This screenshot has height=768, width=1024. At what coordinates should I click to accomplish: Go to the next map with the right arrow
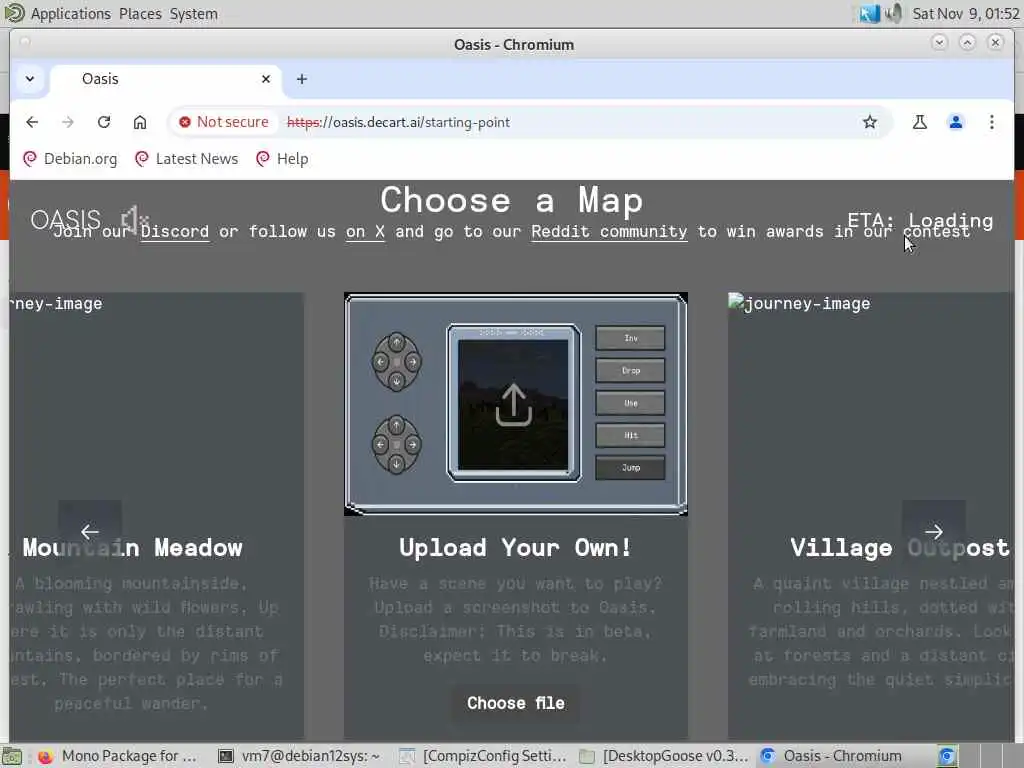click(934, 532)
